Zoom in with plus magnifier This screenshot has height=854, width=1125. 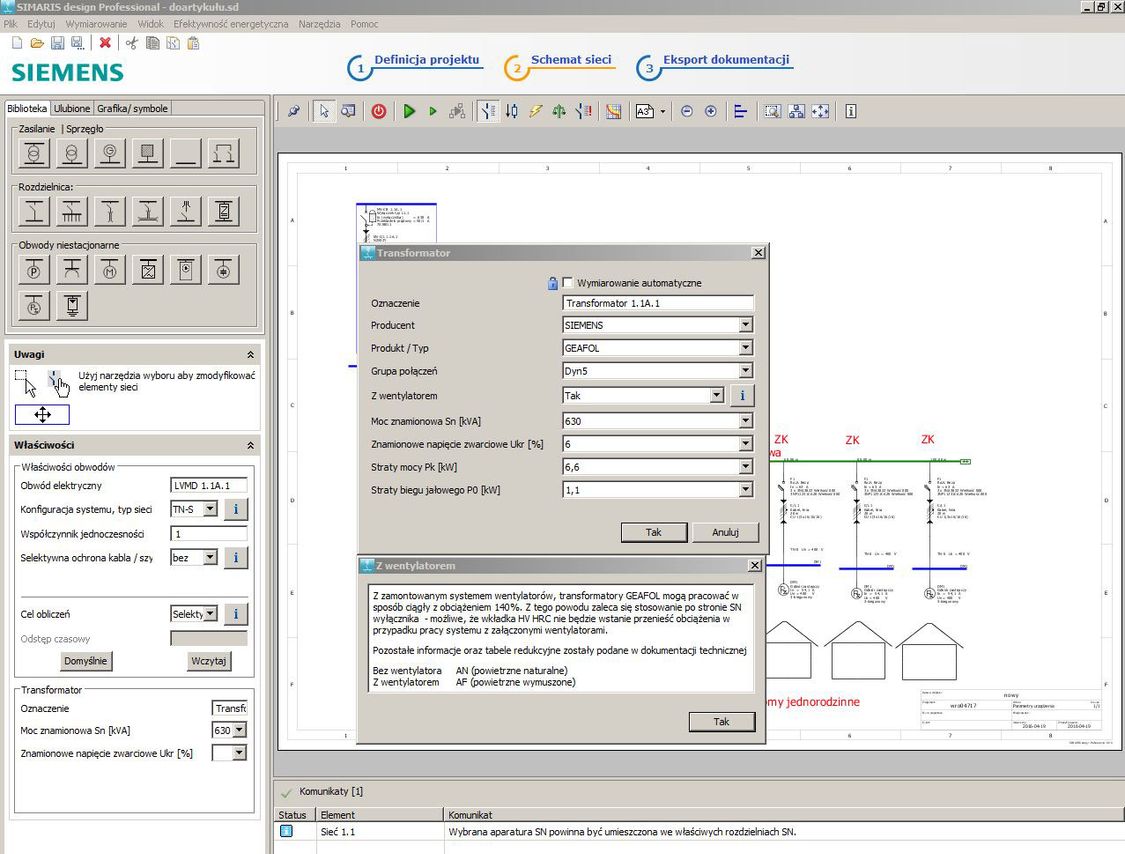click(x=710, y=111)
